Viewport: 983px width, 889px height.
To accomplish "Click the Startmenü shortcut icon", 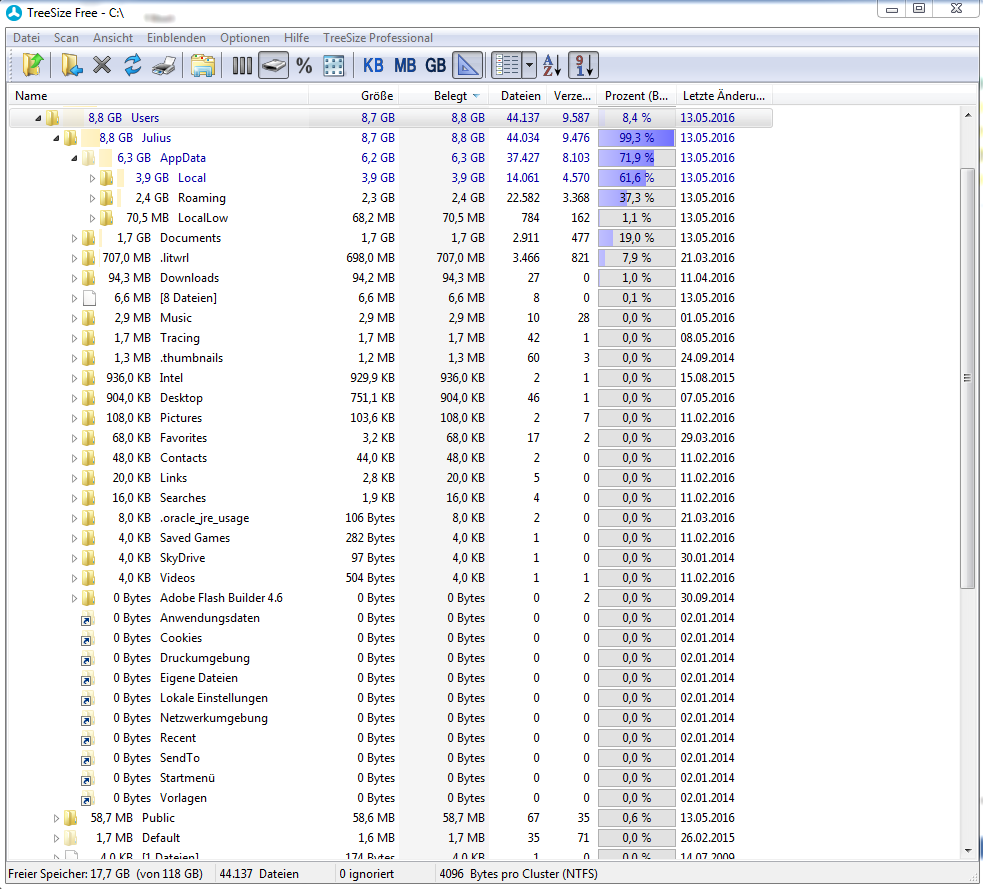I will [88, 779].
